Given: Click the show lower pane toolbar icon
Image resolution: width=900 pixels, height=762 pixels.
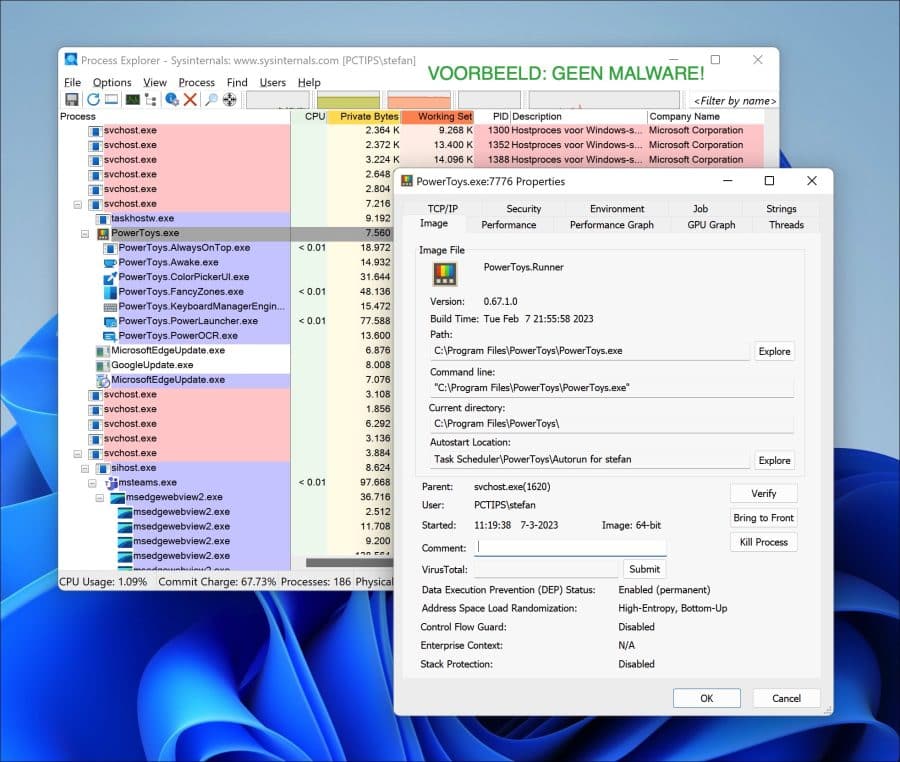Looking at the screenshot, I should click(x=112, y=99).
